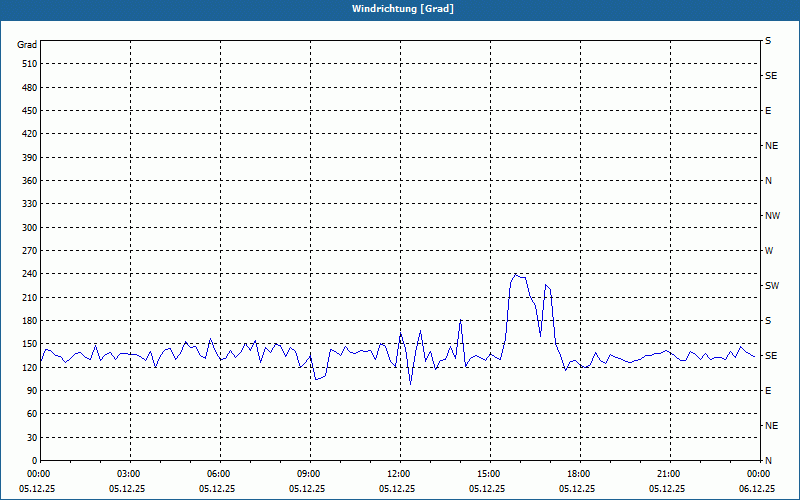Select the 480 y-axis value

[30, 88]
